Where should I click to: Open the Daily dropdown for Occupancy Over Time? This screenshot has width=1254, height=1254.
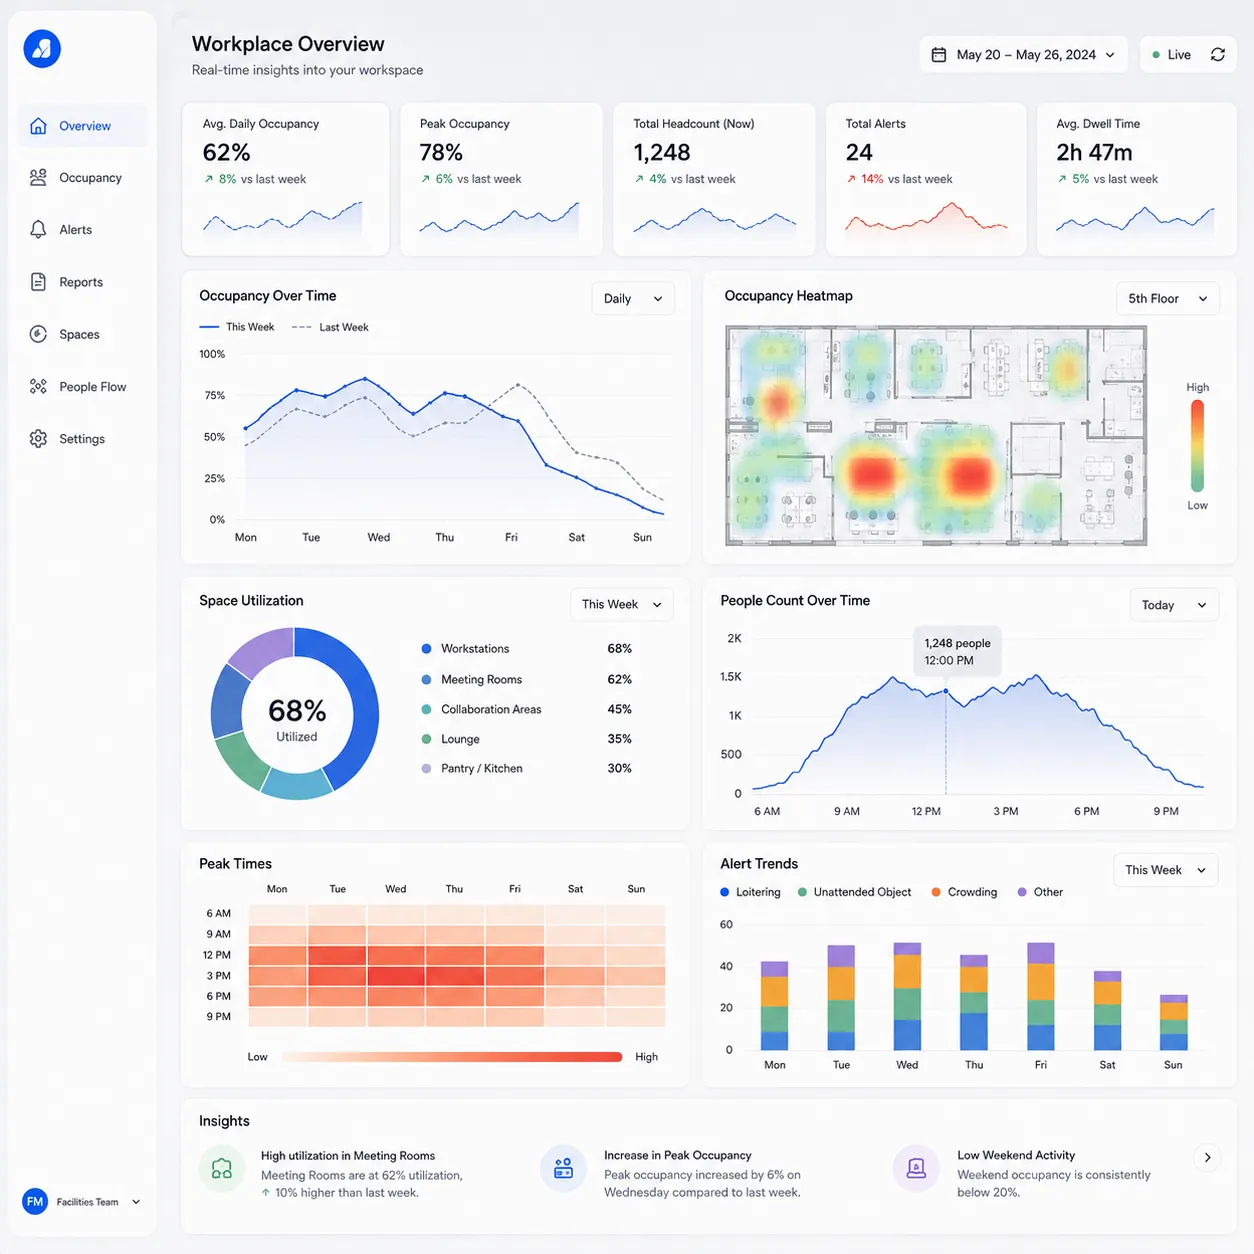click(633, 298)
